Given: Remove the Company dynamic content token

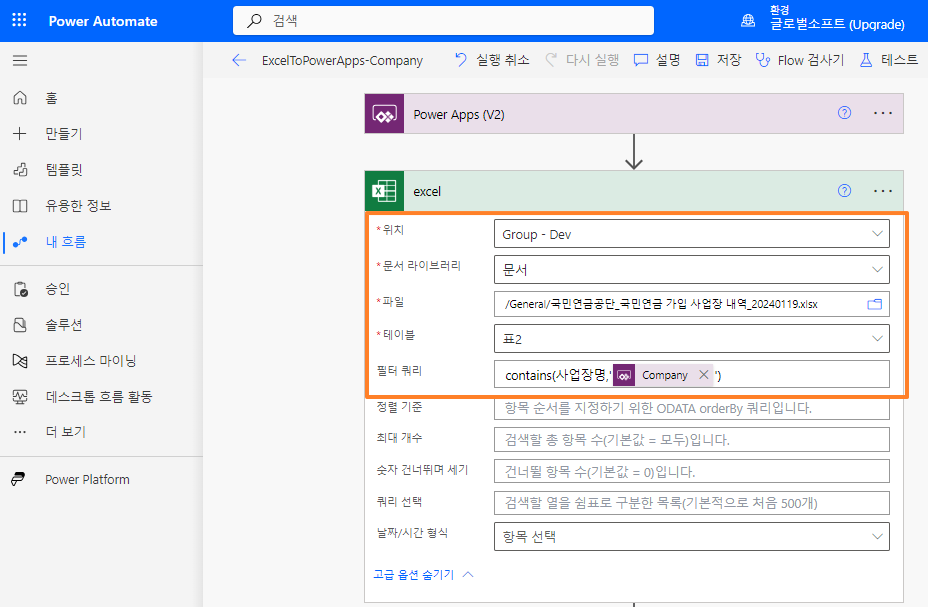Looking at the screenshot, I should 704,374.
